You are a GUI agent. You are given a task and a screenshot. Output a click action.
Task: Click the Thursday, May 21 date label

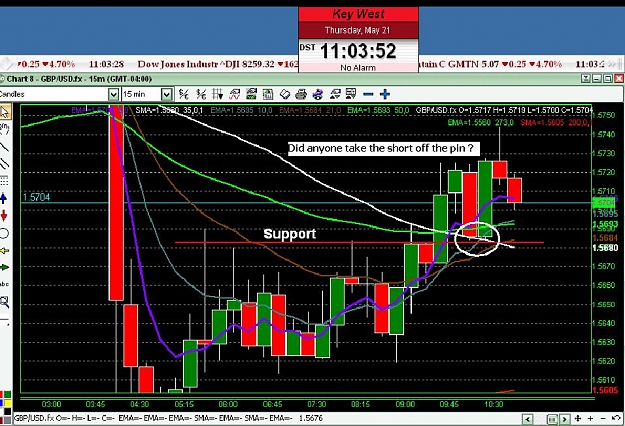(x=357, y=30)
